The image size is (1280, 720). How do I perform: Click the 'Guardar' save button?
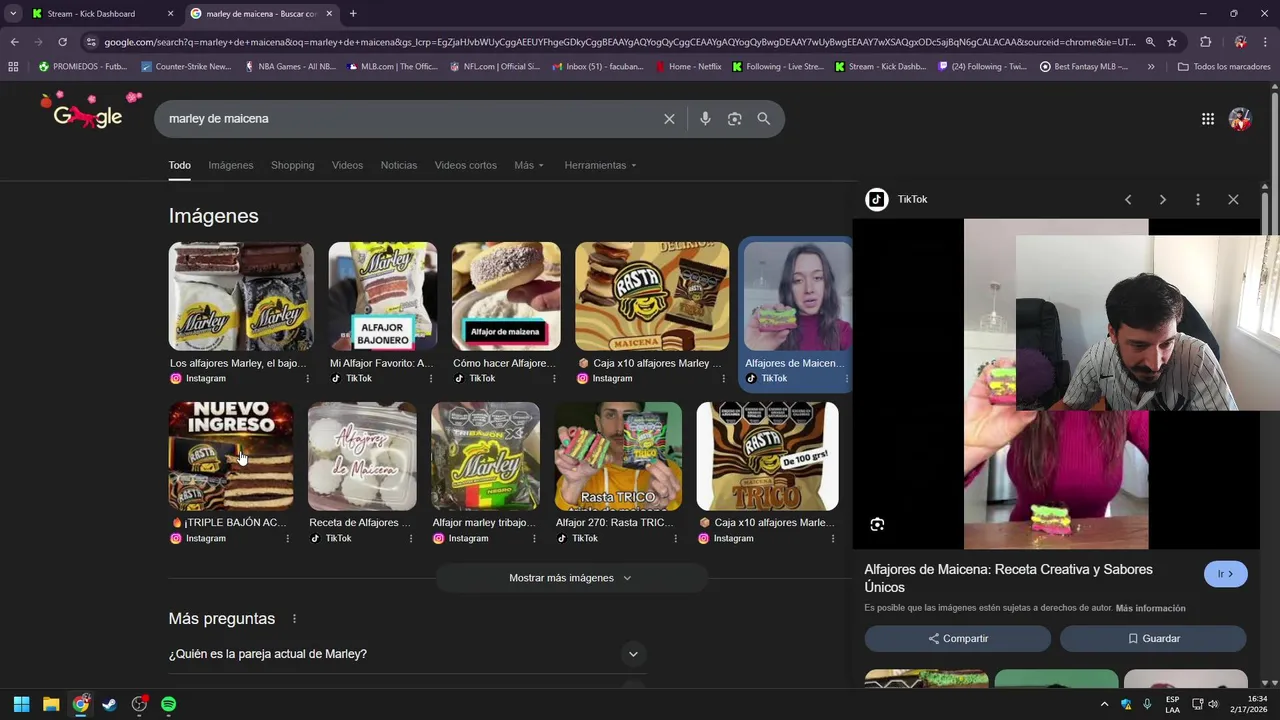(x=1153, y=639)
